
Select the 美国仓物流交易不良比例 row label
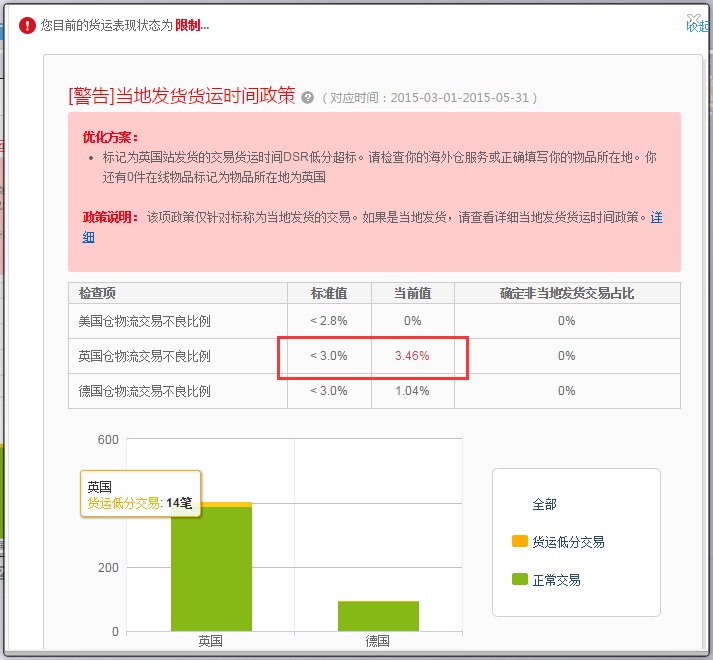coord(144,321)
